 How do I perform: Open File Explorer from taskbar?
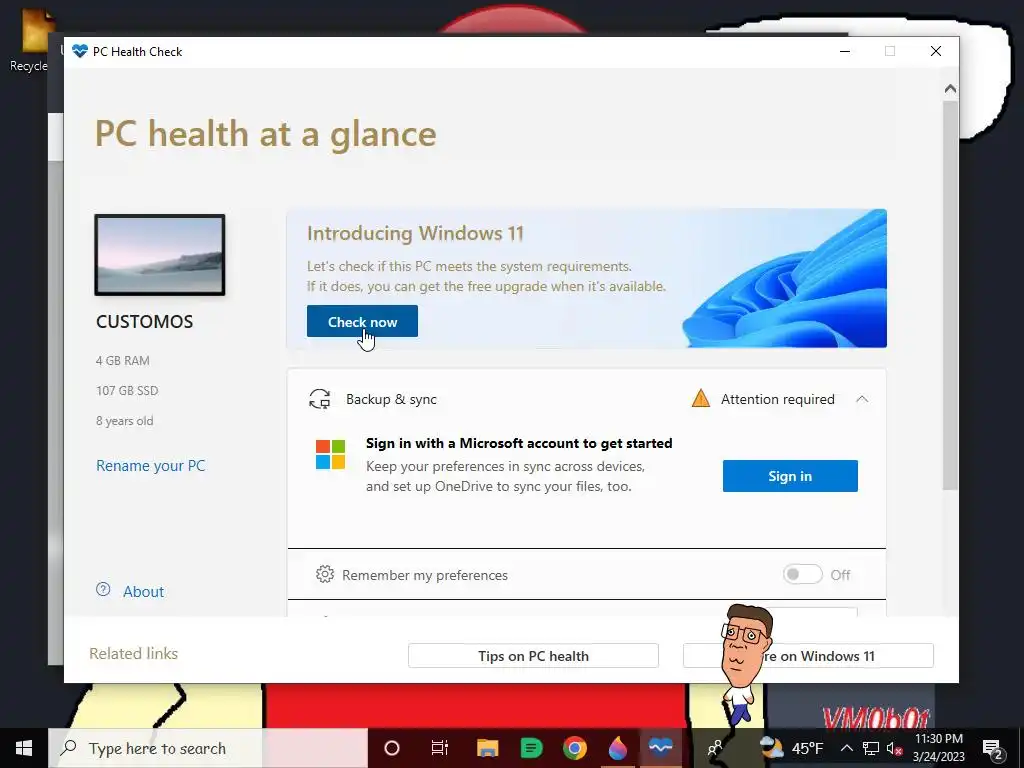tap(487, 748)
